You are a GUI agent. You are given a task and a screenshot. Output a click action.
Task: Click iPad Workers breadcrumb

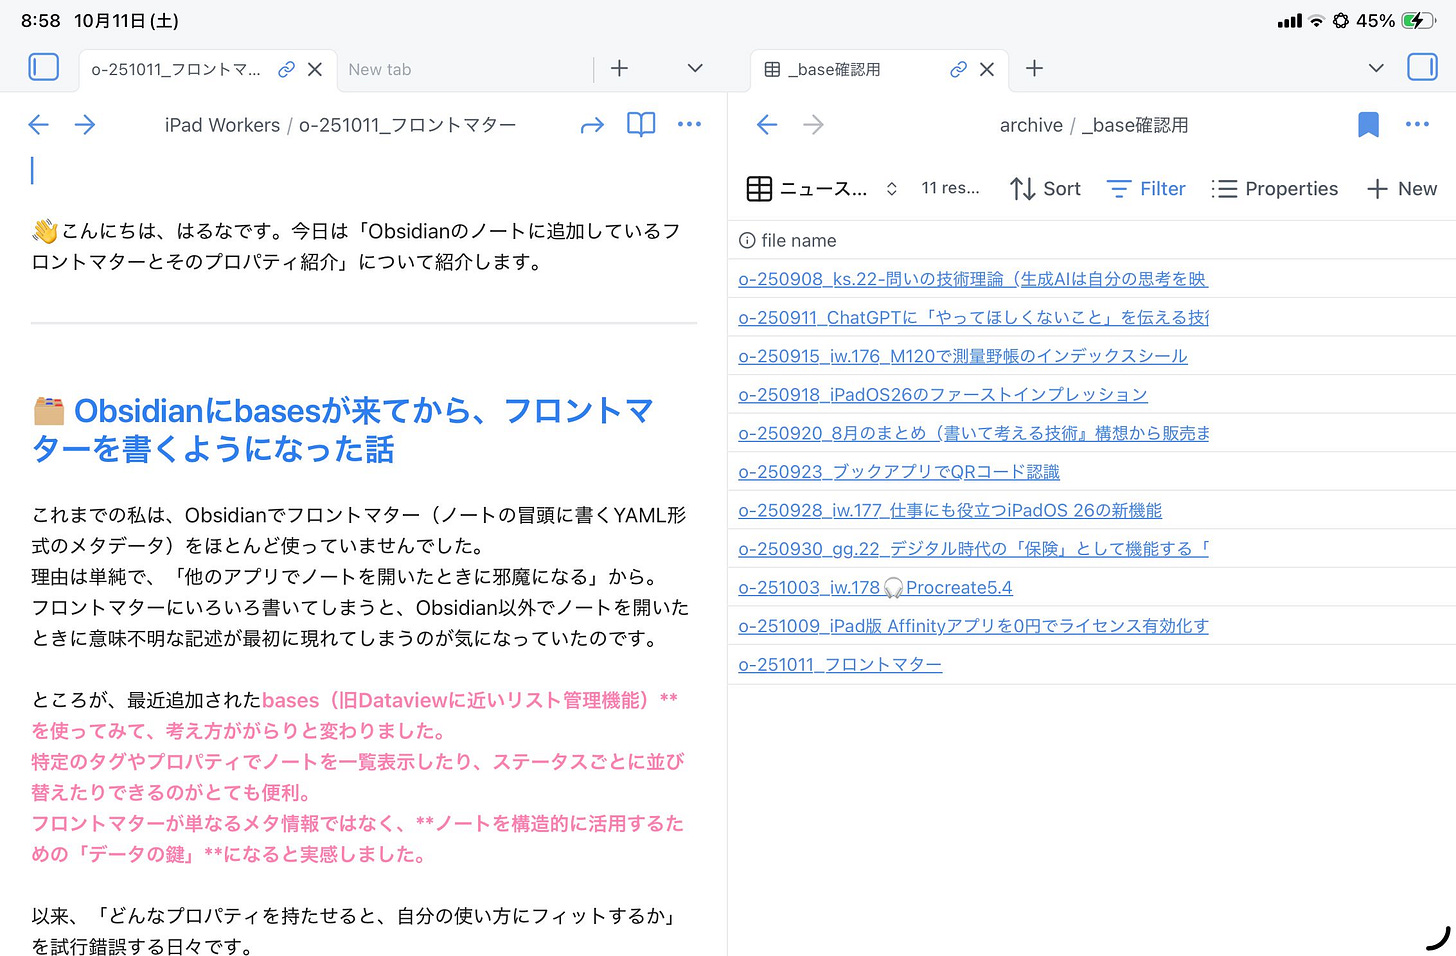(222, 125)
